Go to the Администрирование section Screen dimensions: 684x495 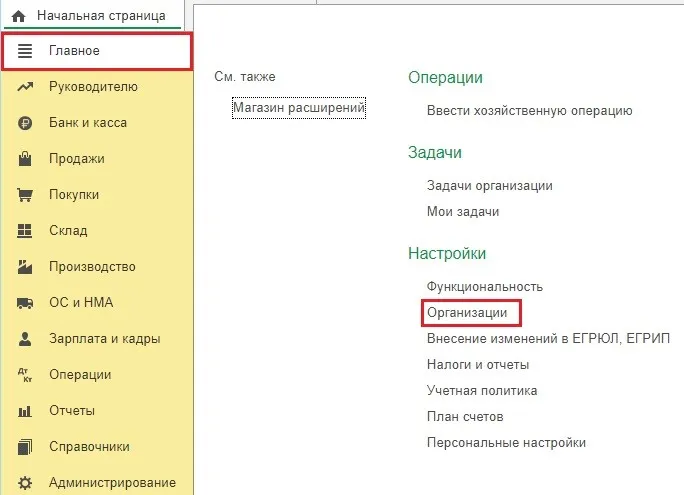pyautogui.click(x=97, y=483)
